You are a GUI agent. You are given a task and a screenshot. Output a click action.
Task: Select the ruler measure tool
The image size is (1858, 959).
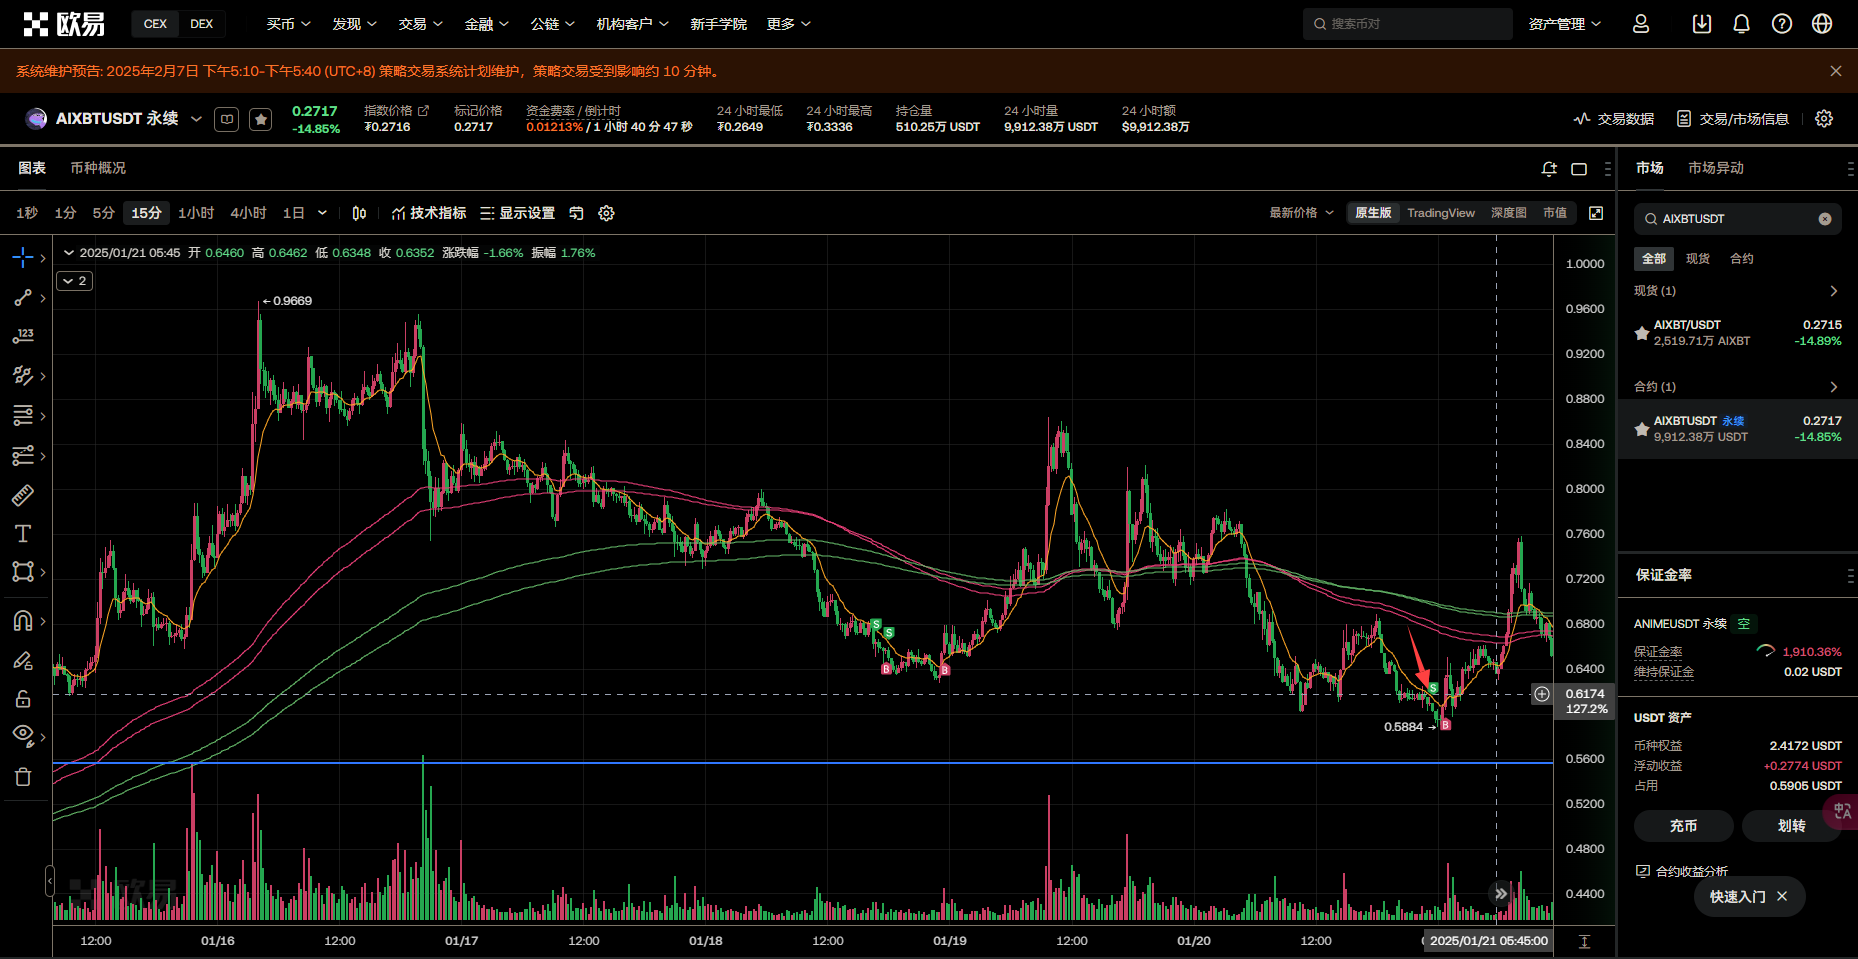click(22, 494)
